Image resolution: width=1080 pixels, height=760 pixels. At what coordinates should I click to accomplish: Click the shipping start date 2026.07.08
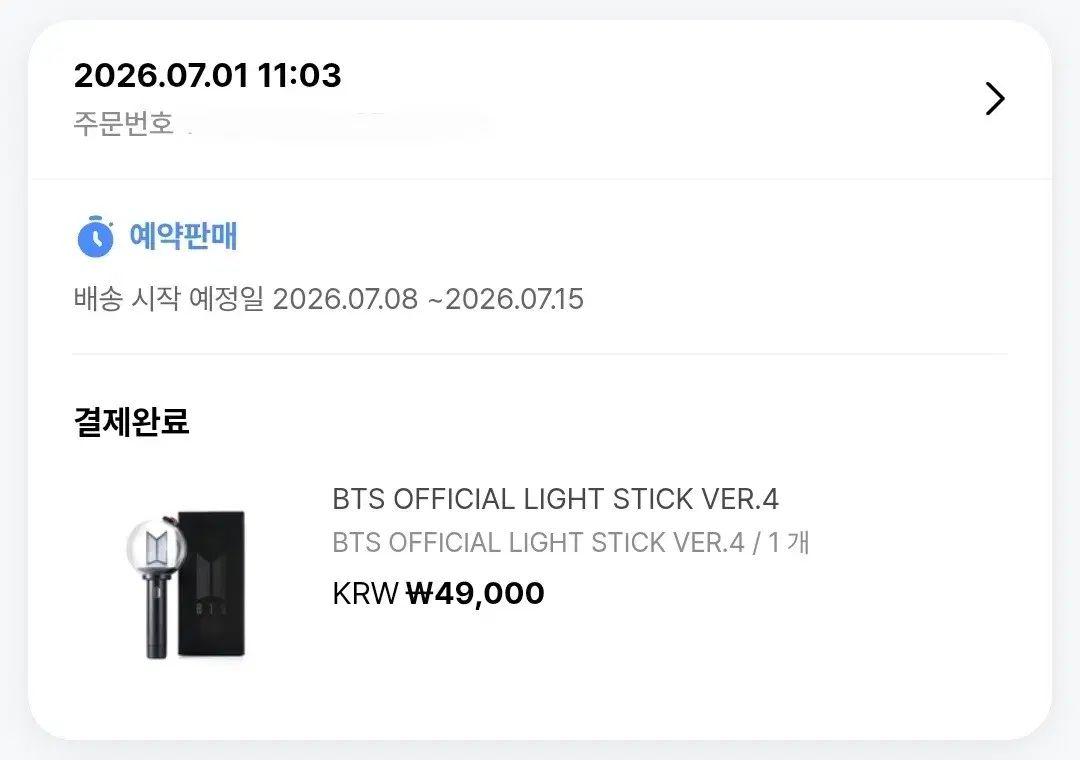(345, 299)
